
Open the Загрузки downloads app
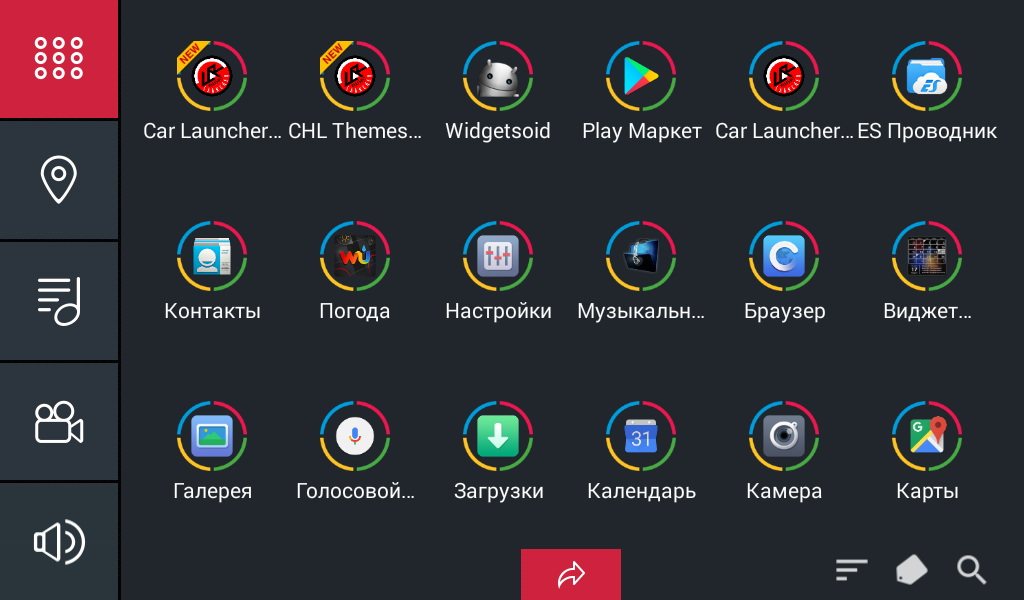pyautogui.click(x=498, y=435)
